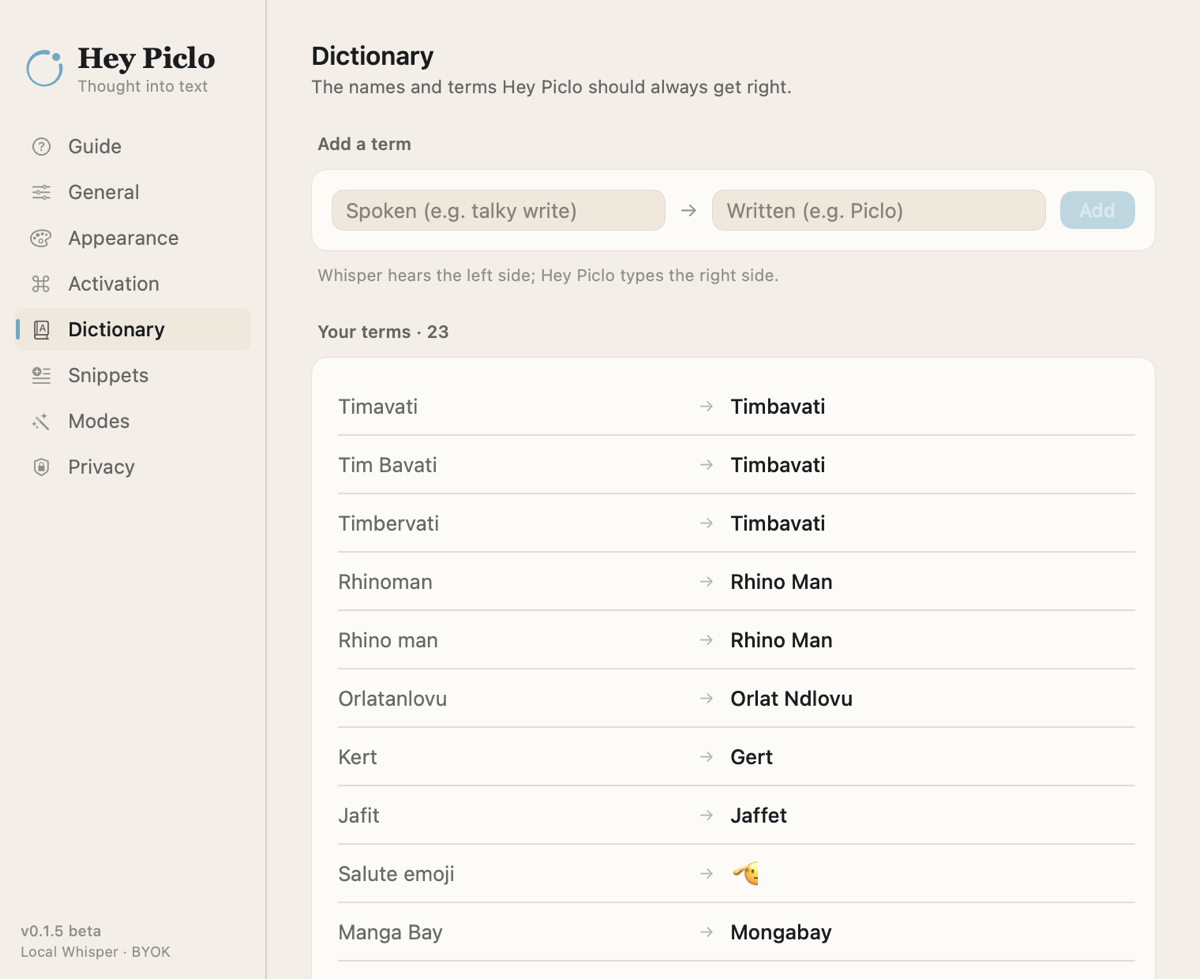
Task: Click the written term Jaffet
Action: (x=758, y=816)
